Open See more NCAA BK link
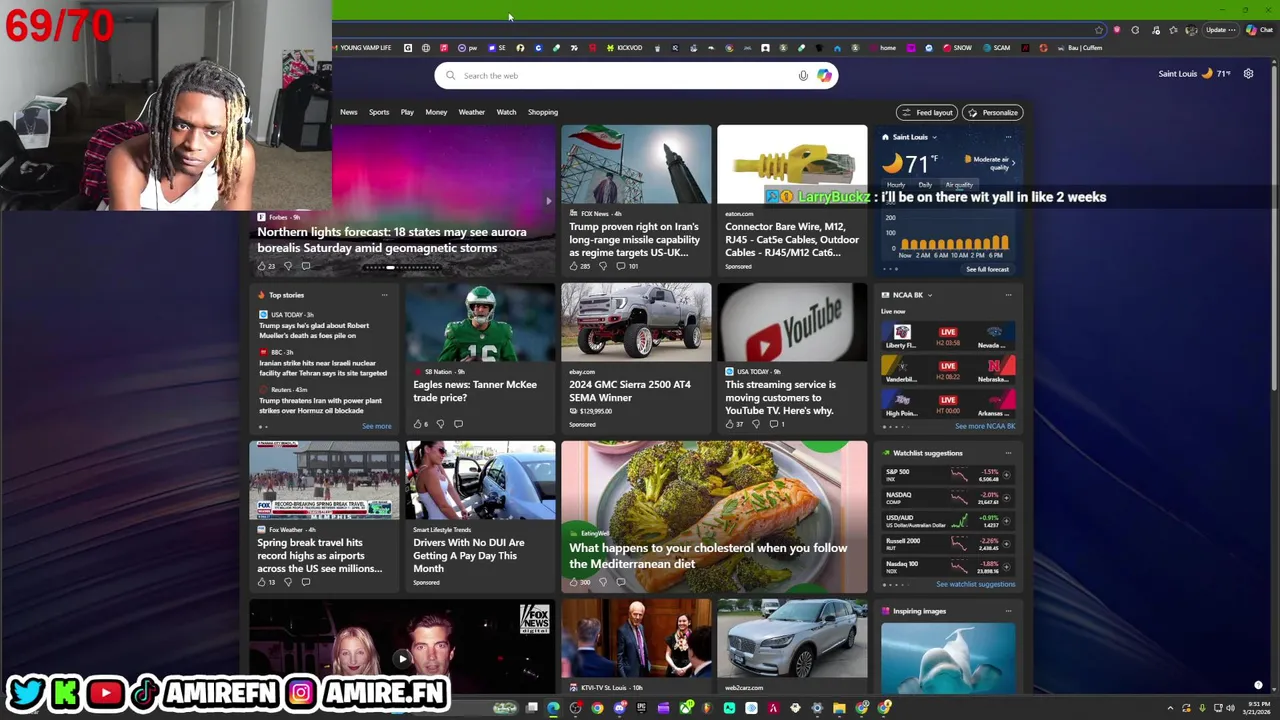The width and height of the screenshot is (1280, 720). 984,426
